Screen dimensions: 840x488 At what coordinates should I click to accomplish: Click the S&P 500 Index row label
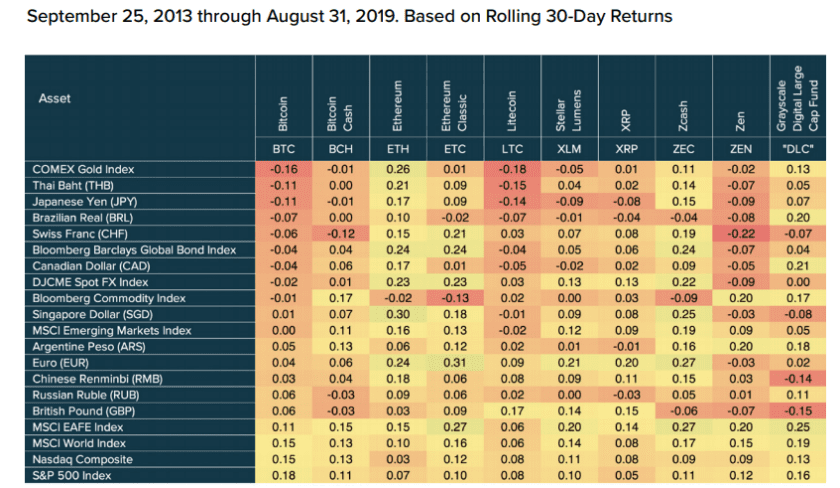[71, 476]
